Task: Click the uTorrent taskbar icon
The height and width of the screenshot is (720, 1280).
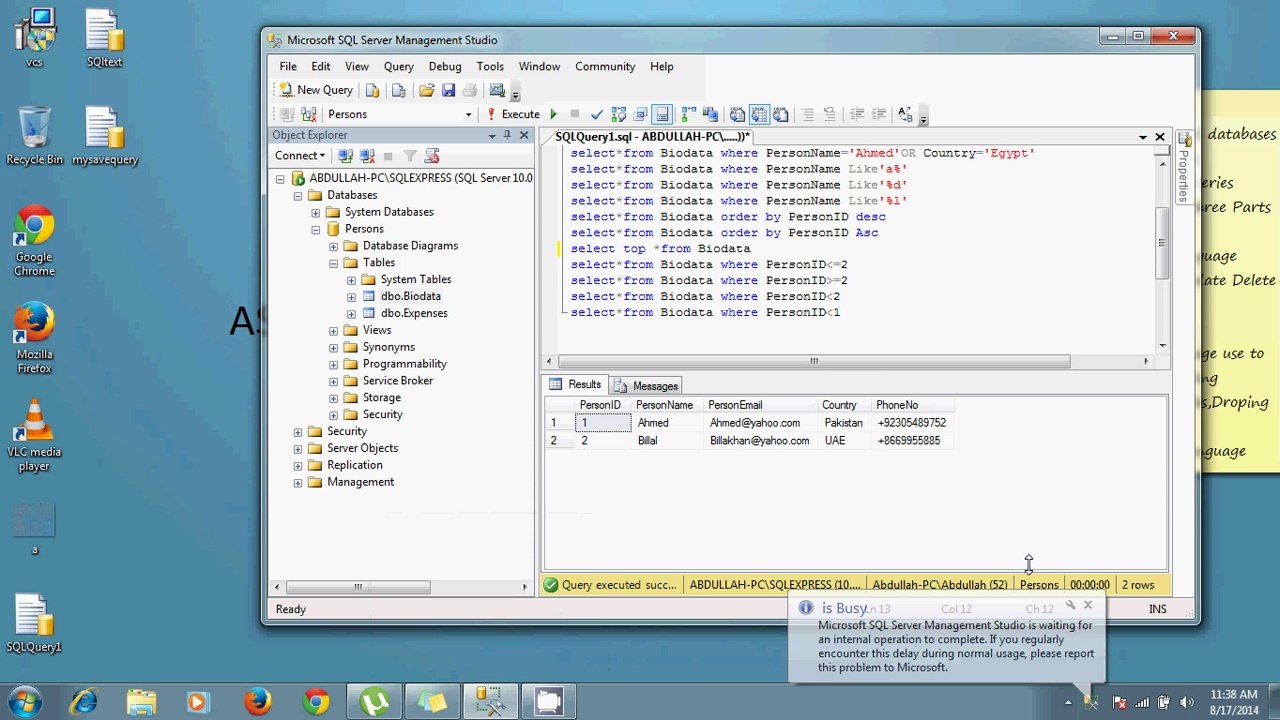Action: click(374, 702)
